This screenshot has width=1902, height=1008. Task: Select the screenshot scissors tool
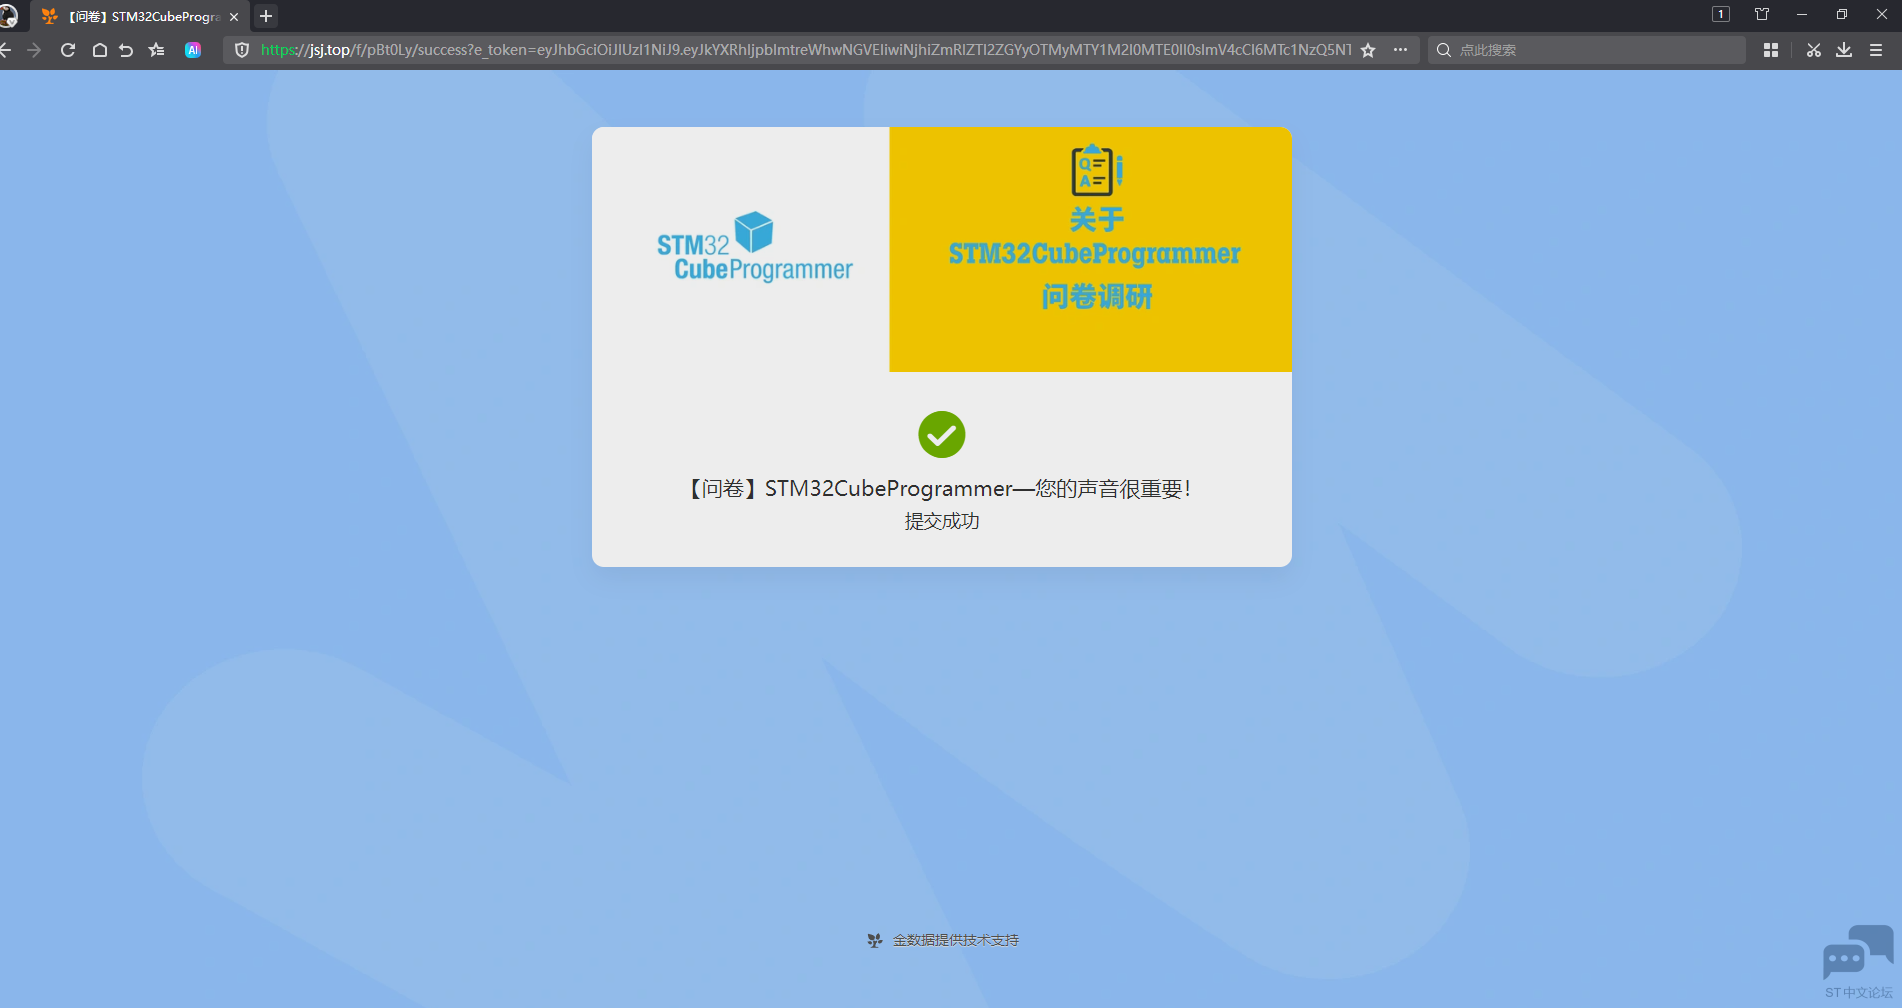click(x=1814, y=50)
